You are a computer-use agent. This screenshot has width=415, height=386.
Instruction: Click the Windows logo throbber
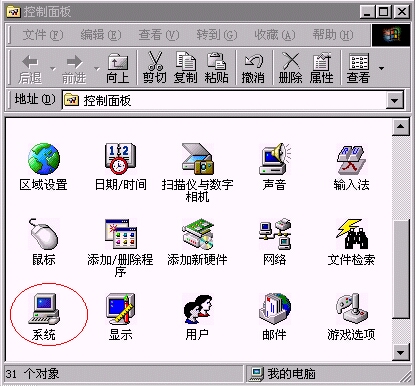tap(391, 35)
